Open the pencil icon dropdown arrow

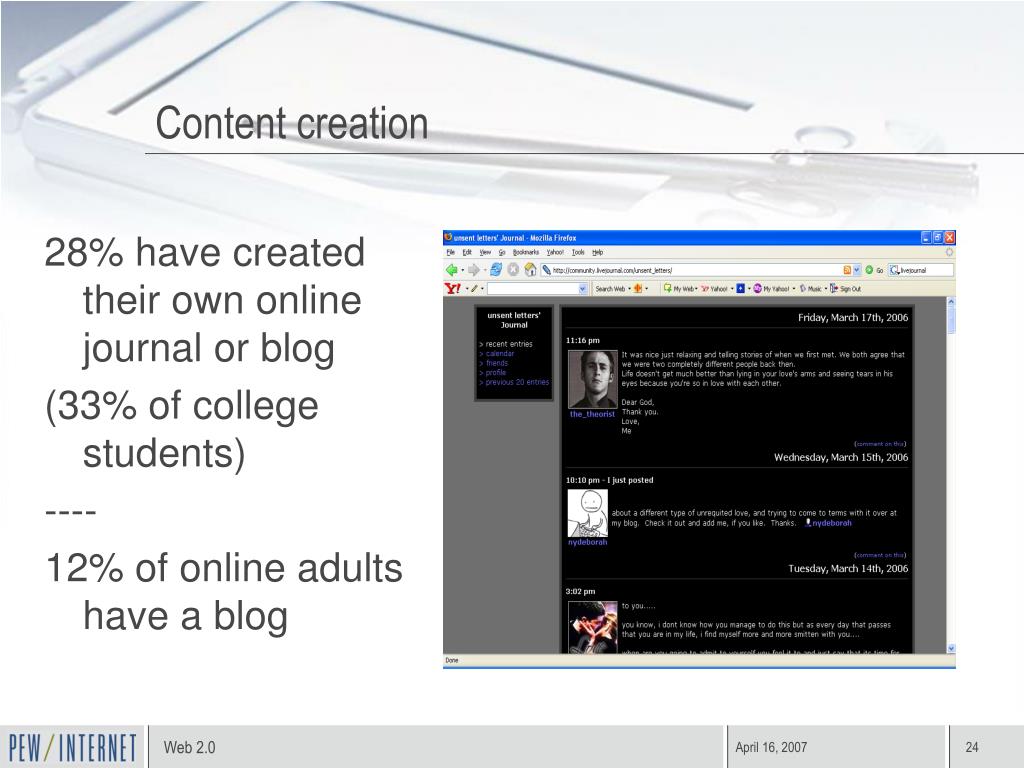482,289
